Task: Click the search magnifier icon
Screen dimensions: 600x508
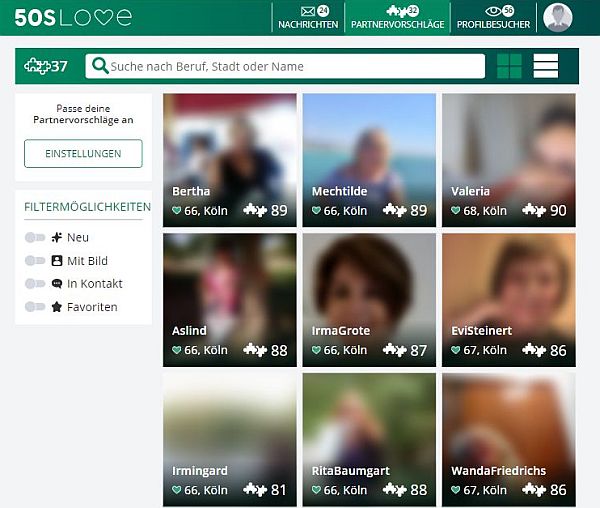Action: point(100,67)
